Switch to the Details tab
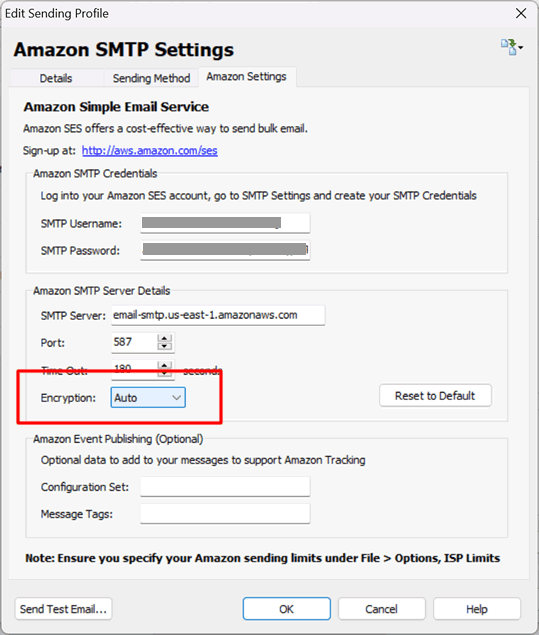 pyautogui.click(x=56, y=78)
